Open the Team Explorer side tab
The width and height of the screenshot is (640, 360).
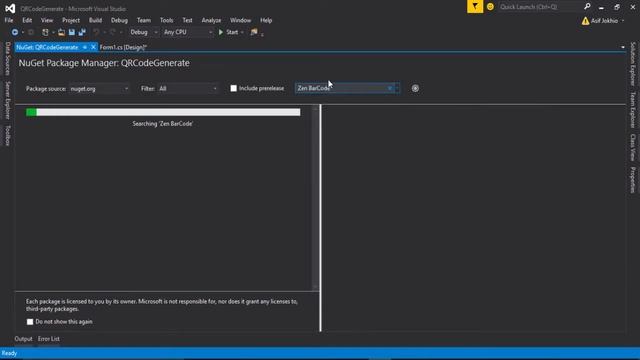click(633, 110)
